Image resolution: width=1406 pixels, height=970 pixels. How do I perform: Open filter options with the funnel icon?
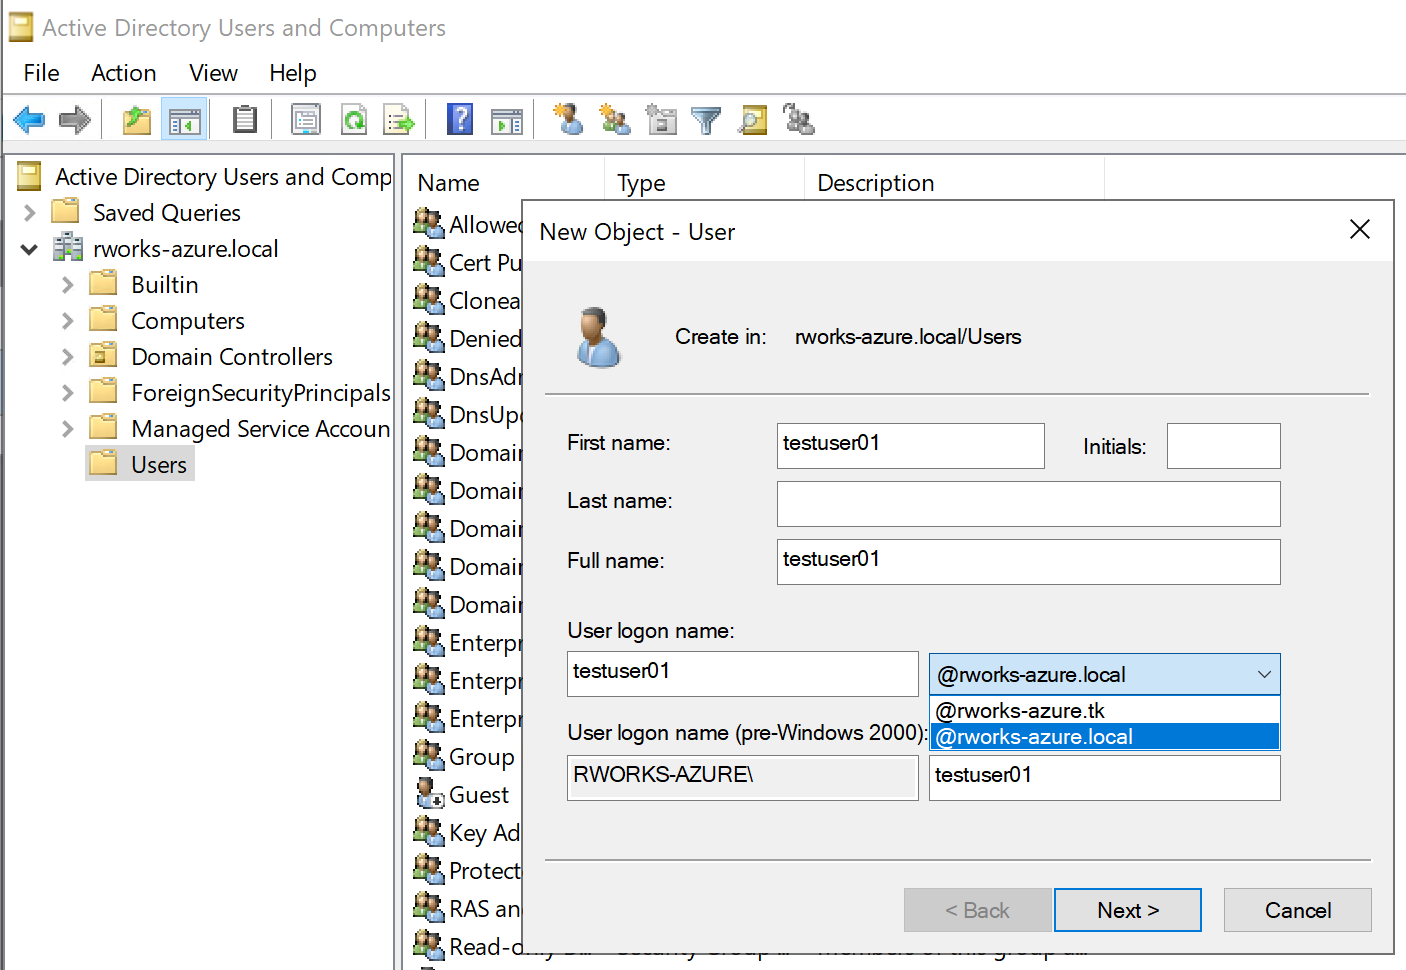point(706,121)
